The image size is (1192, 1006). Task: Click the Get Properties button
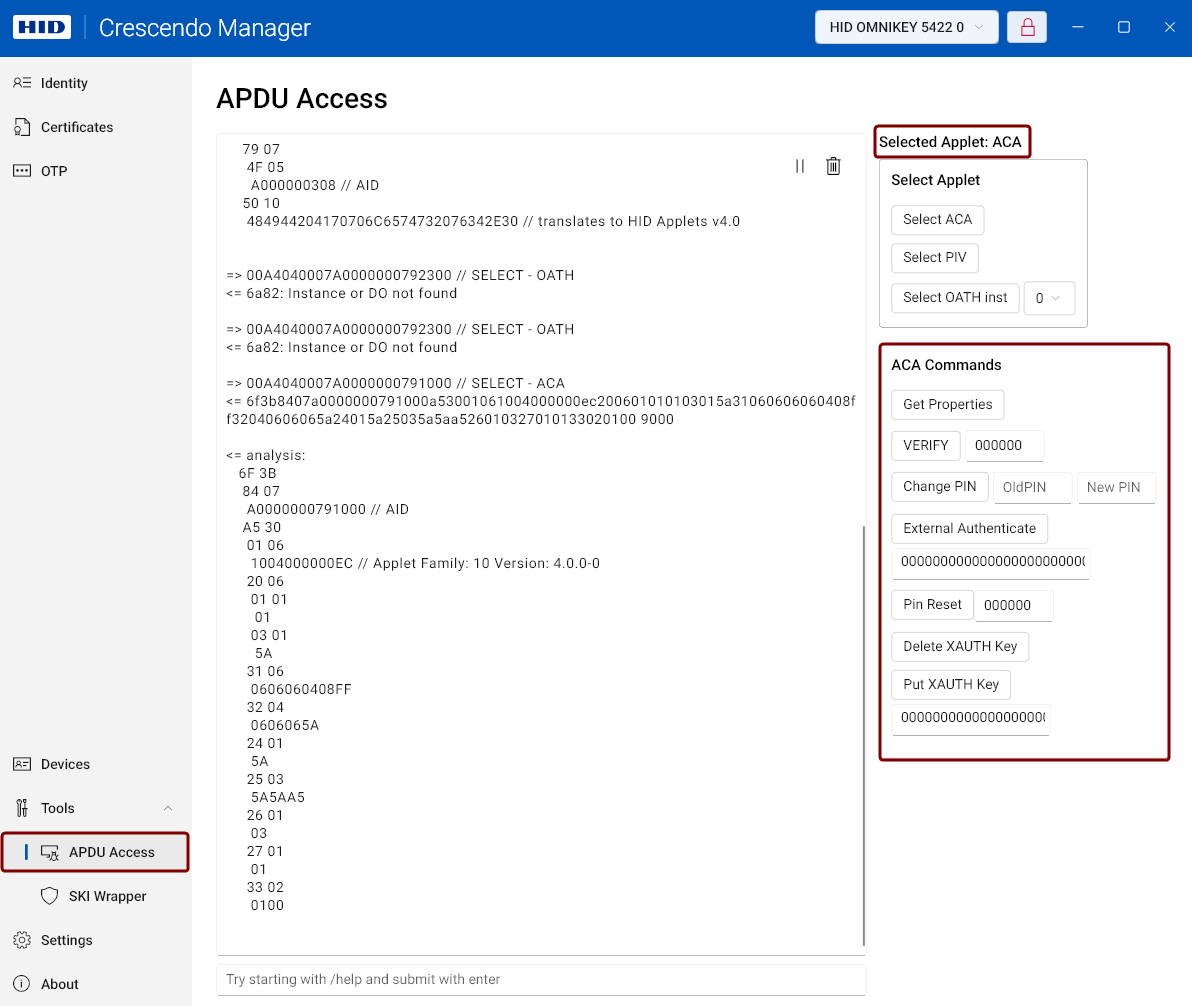click(947, 405)
